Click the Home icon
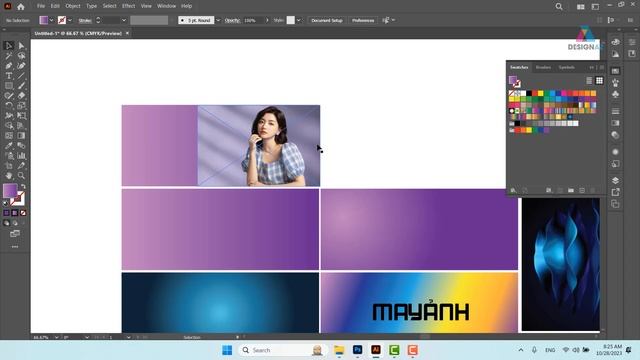This screenshot has height=360, width=640. click(21, 7)
